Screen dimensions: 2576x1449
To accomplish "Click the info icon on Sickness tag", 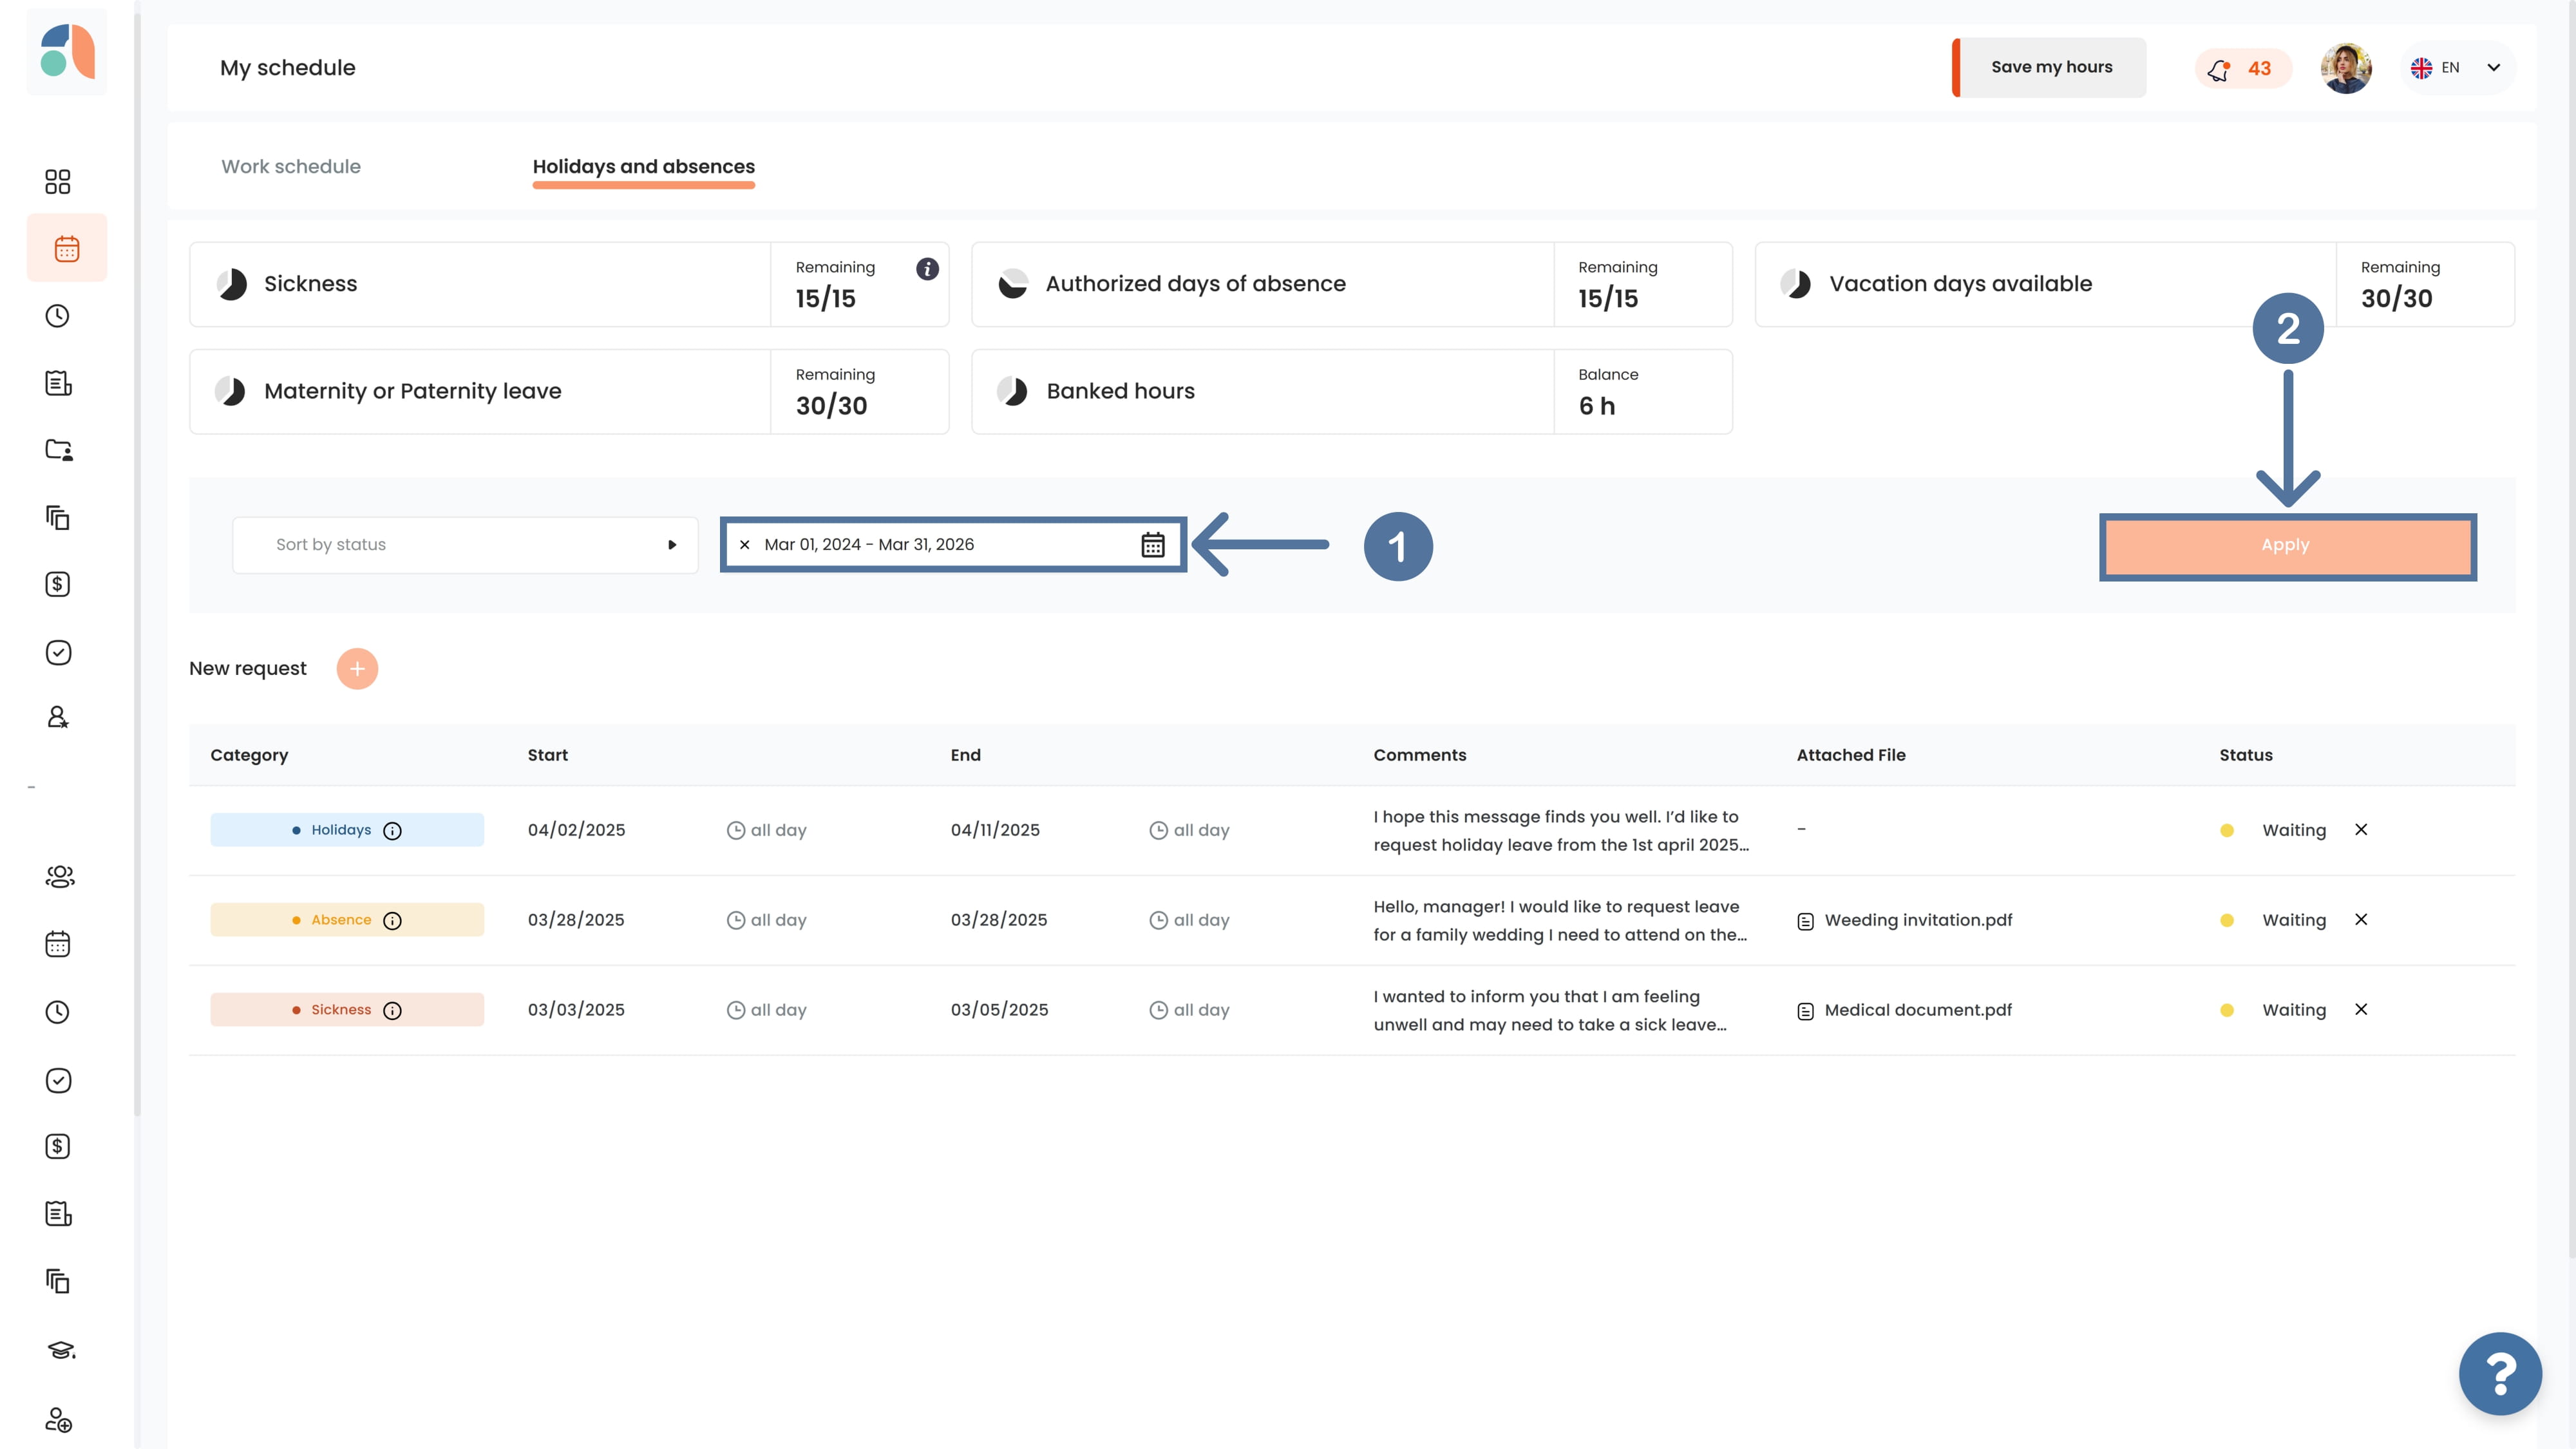I will [393, 1011].
